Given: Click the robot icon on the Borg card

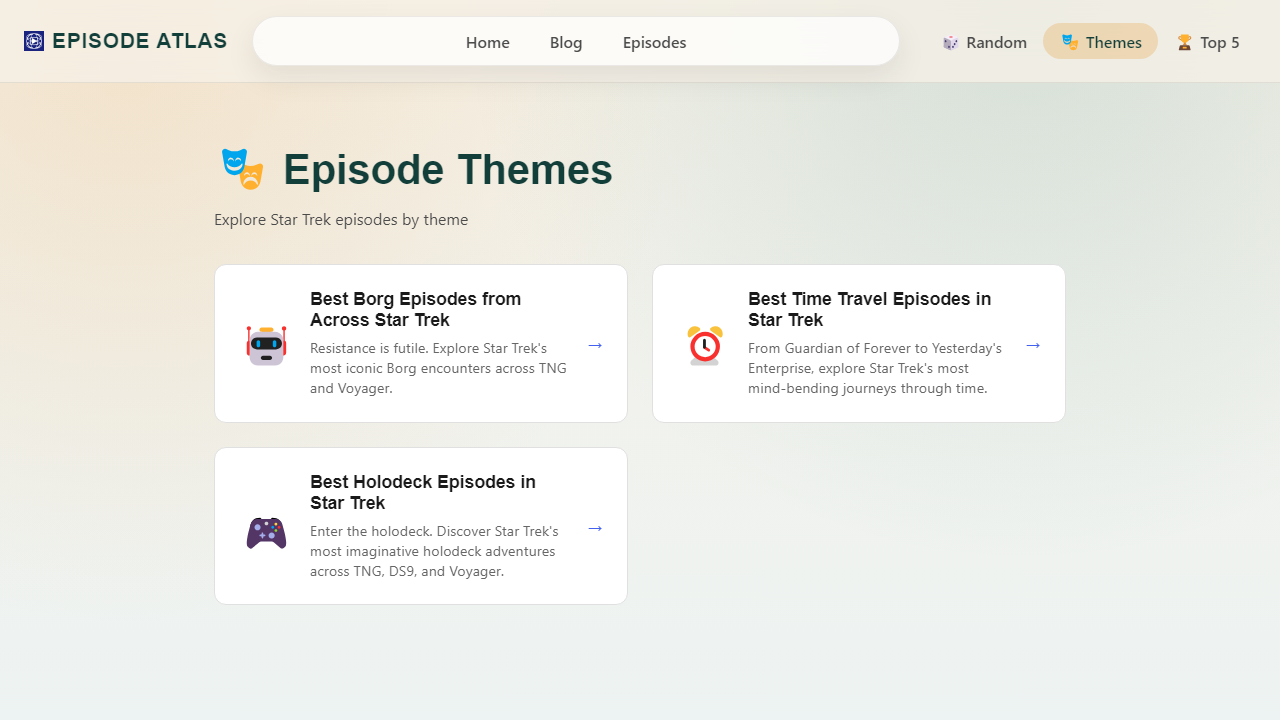Looking at the screenshot, I should (266, 344).
